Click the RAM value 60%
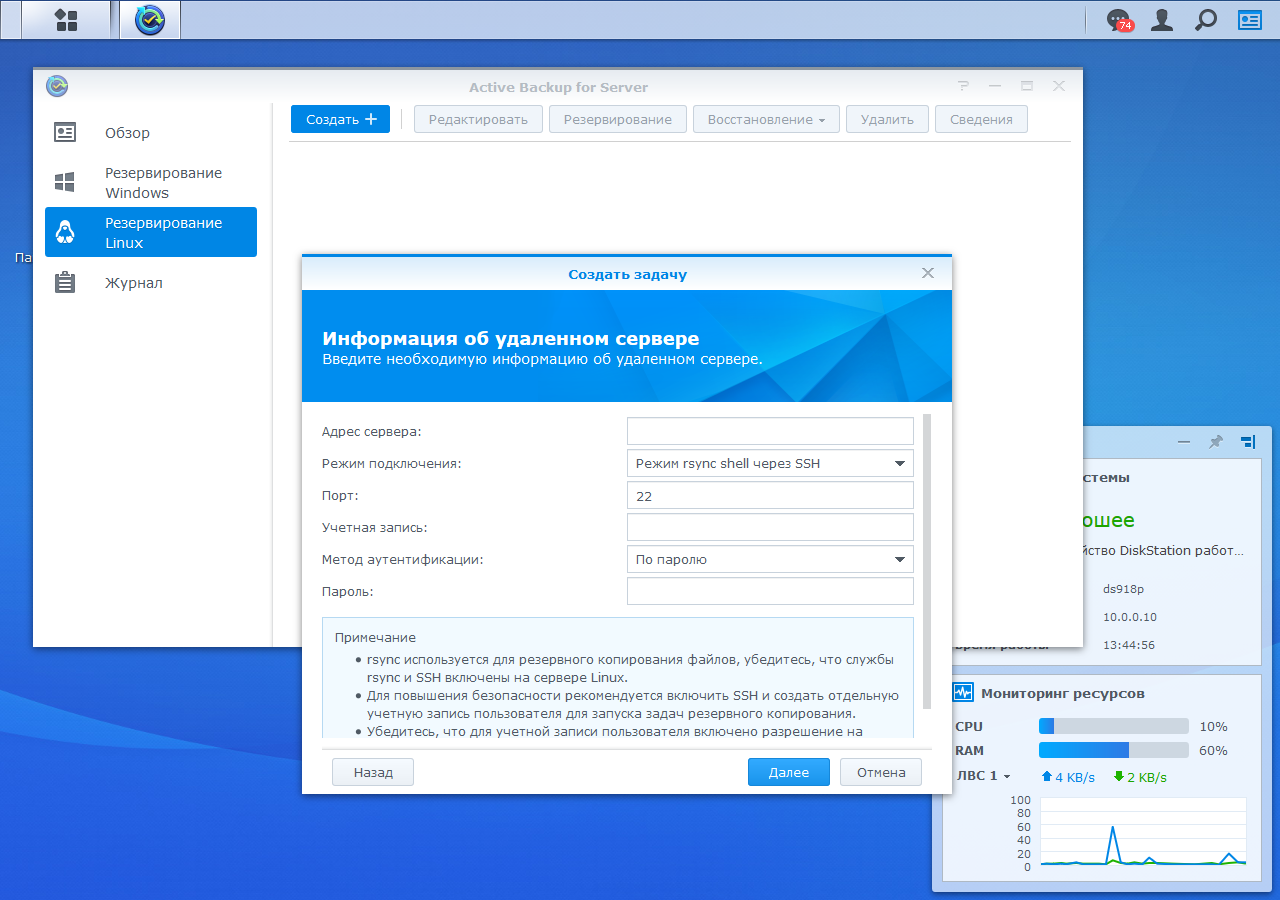Screen dimensions: 1280x900 pos(1213,750)
